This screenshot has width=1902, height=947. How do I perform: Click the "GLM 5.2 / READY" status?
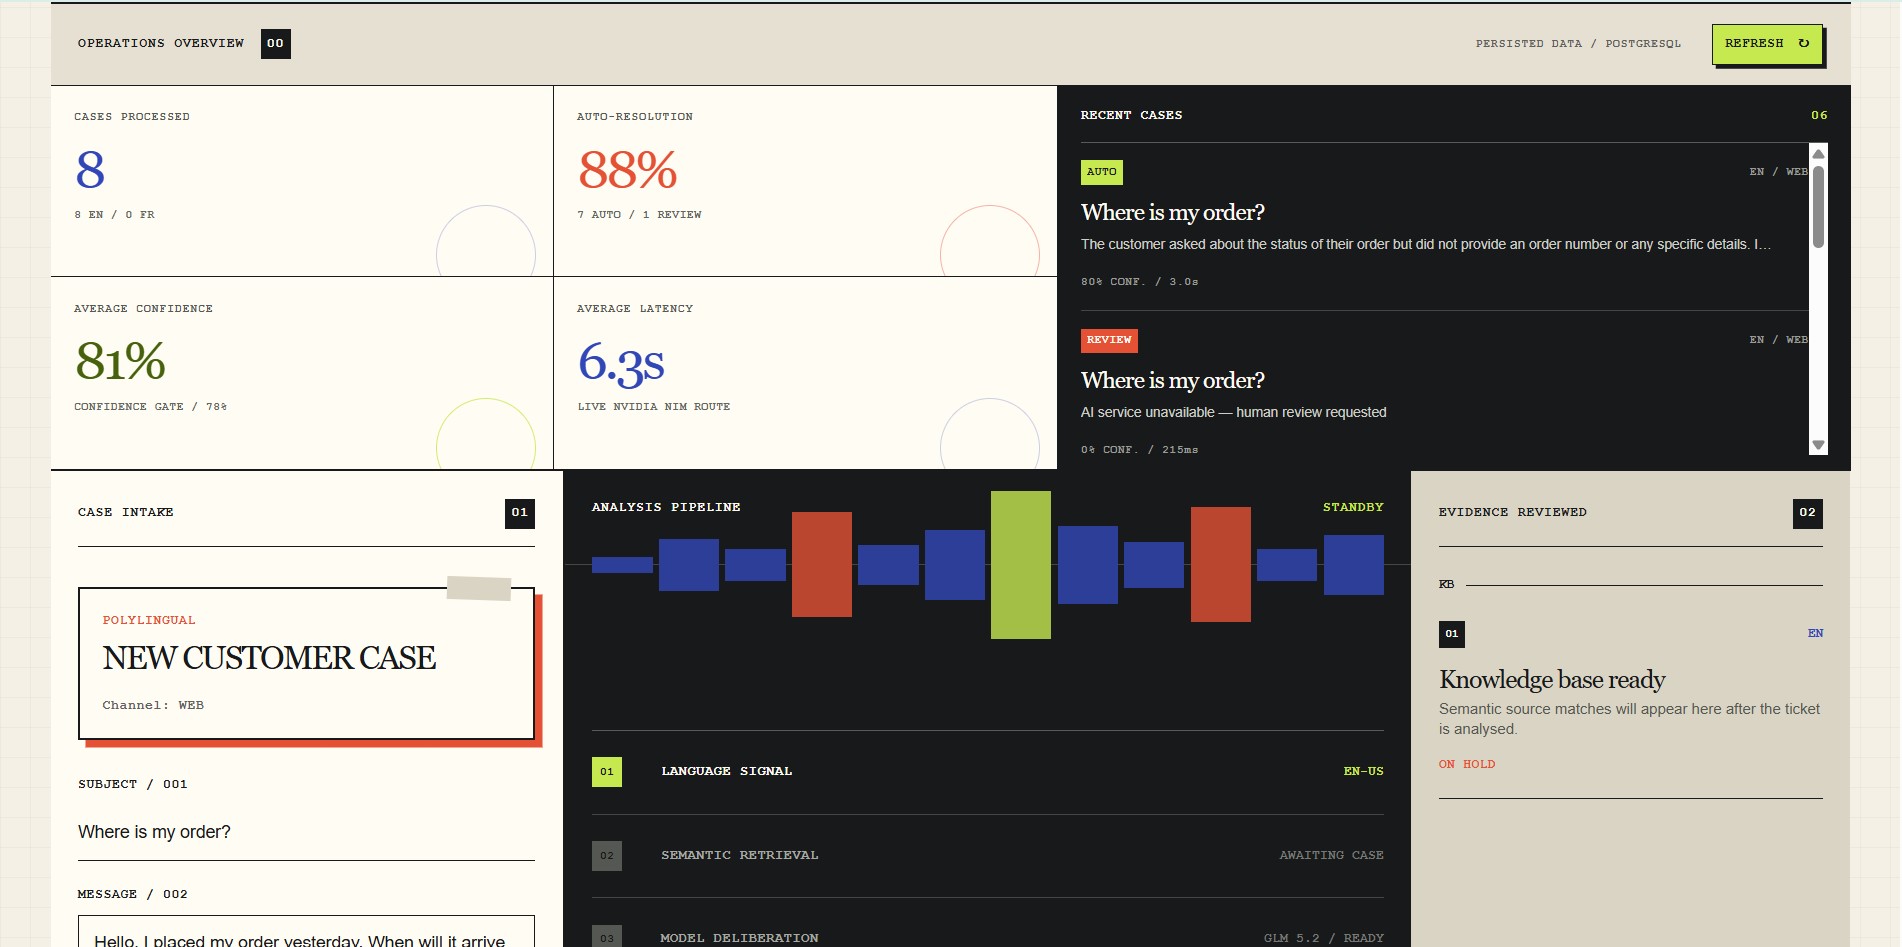point(1323,939)
